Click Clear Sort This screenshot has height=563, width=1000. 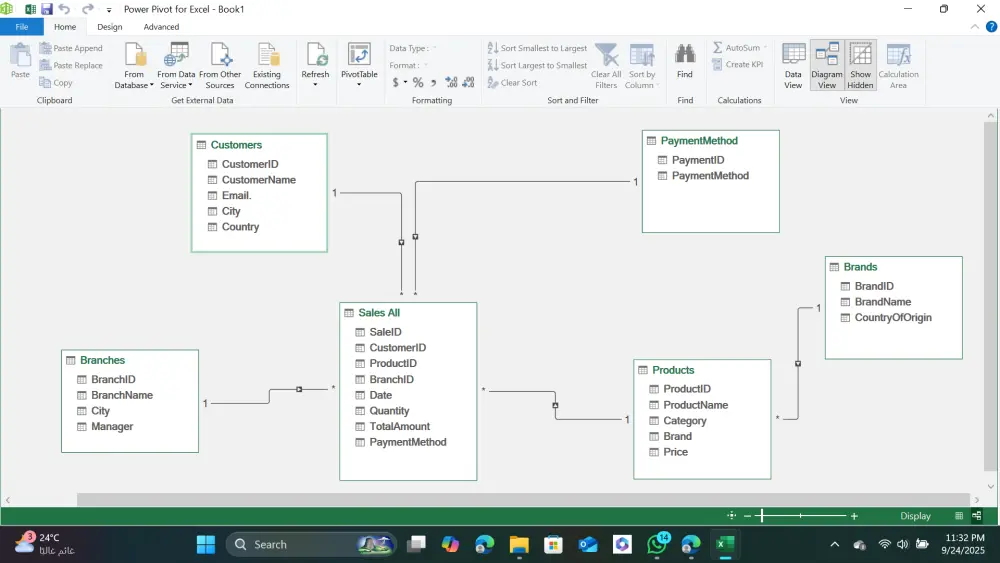click(512, 82)
